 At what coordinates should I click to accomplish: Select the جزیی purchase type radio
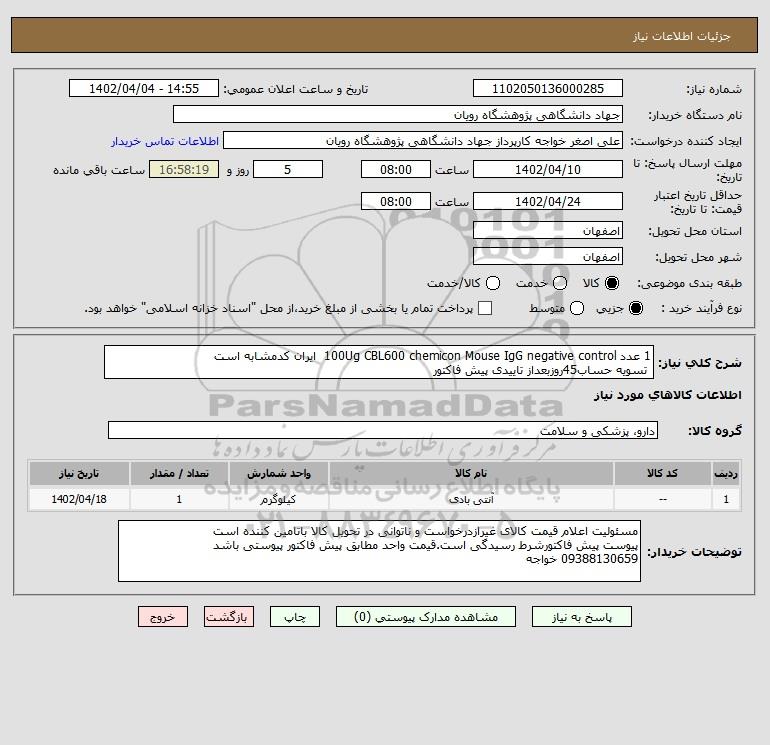tap(635, 308)
